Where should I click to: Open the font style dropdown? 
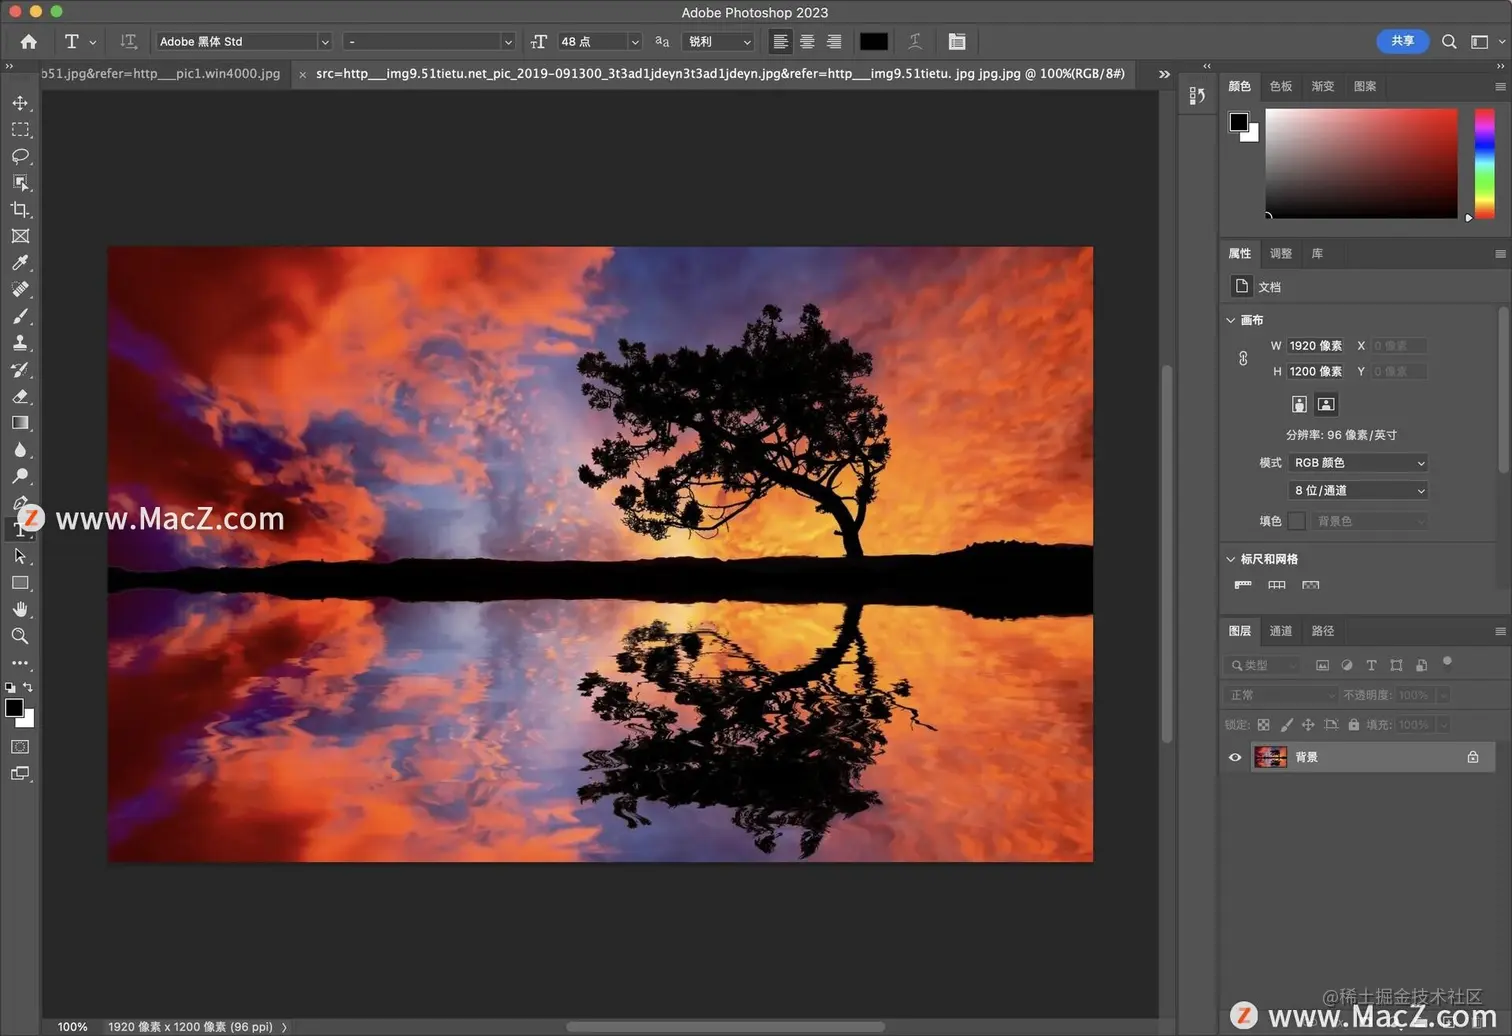[x=428, y=41]
